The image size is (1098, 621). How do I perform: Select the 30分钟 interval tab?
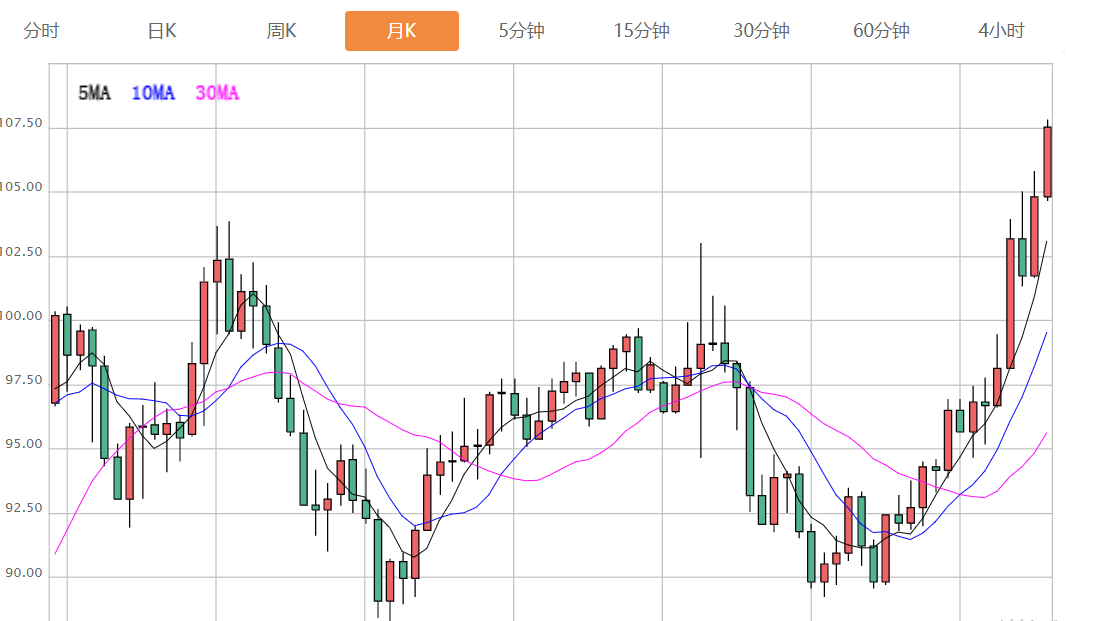[761, 31]
